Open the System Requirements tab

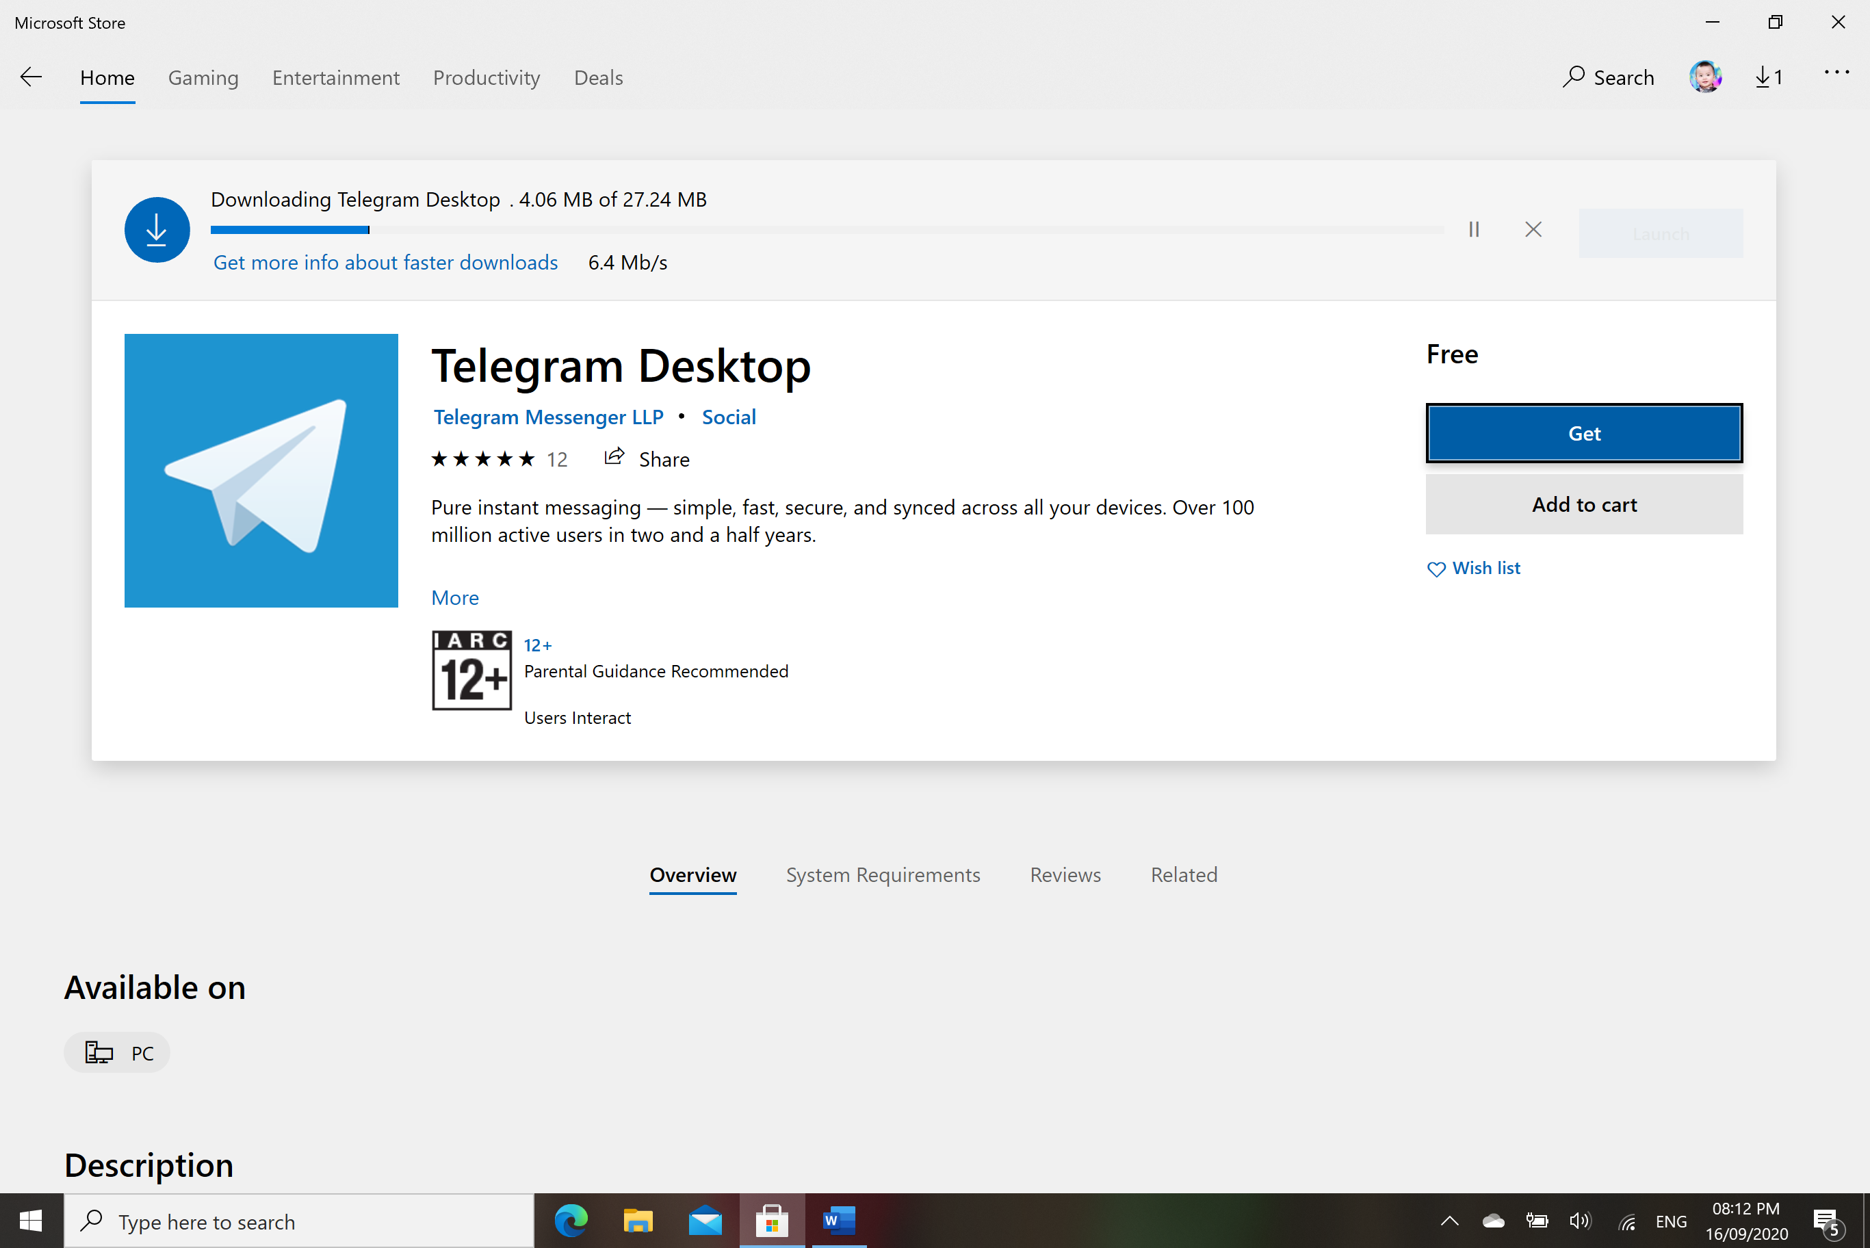[x=883, y=875]
